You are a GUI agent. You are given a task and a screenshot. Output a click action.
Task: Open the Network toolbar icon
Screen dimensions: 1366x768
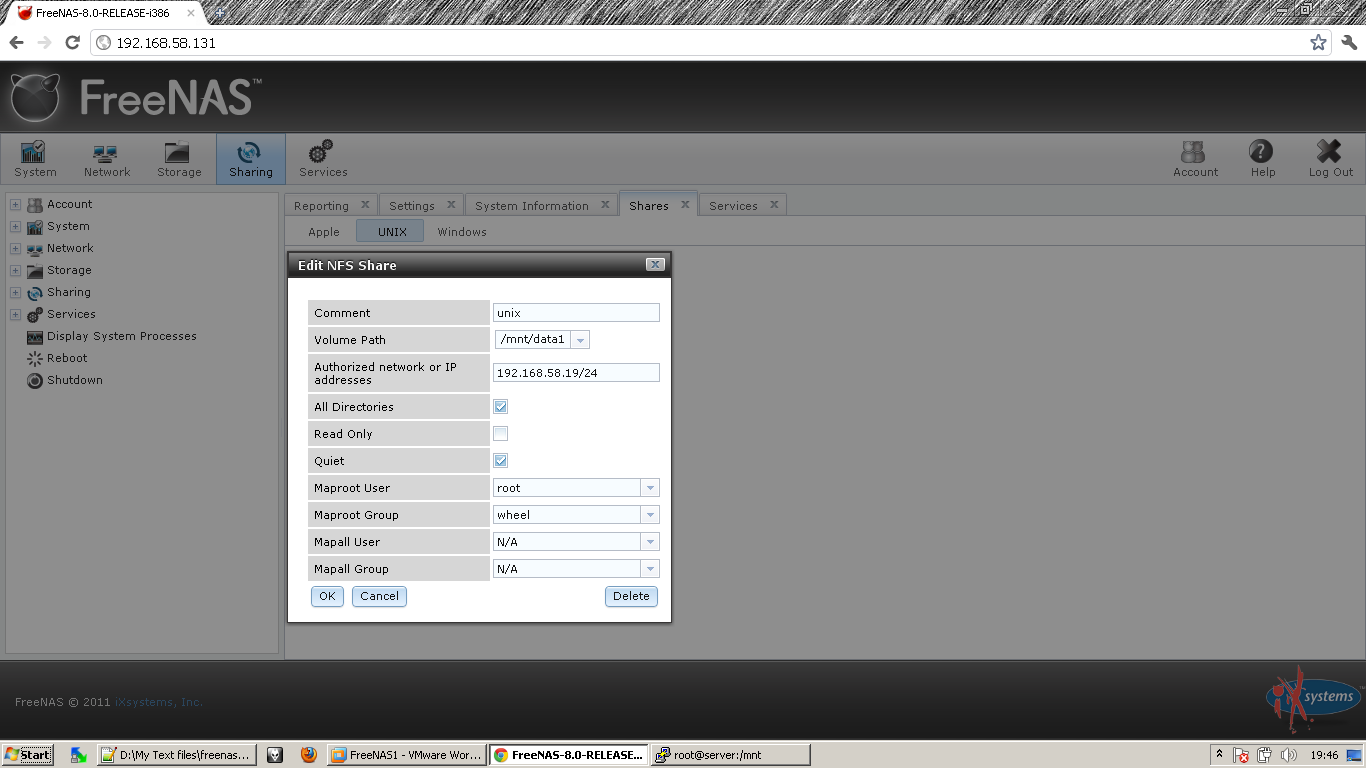[x=107, y=159]
